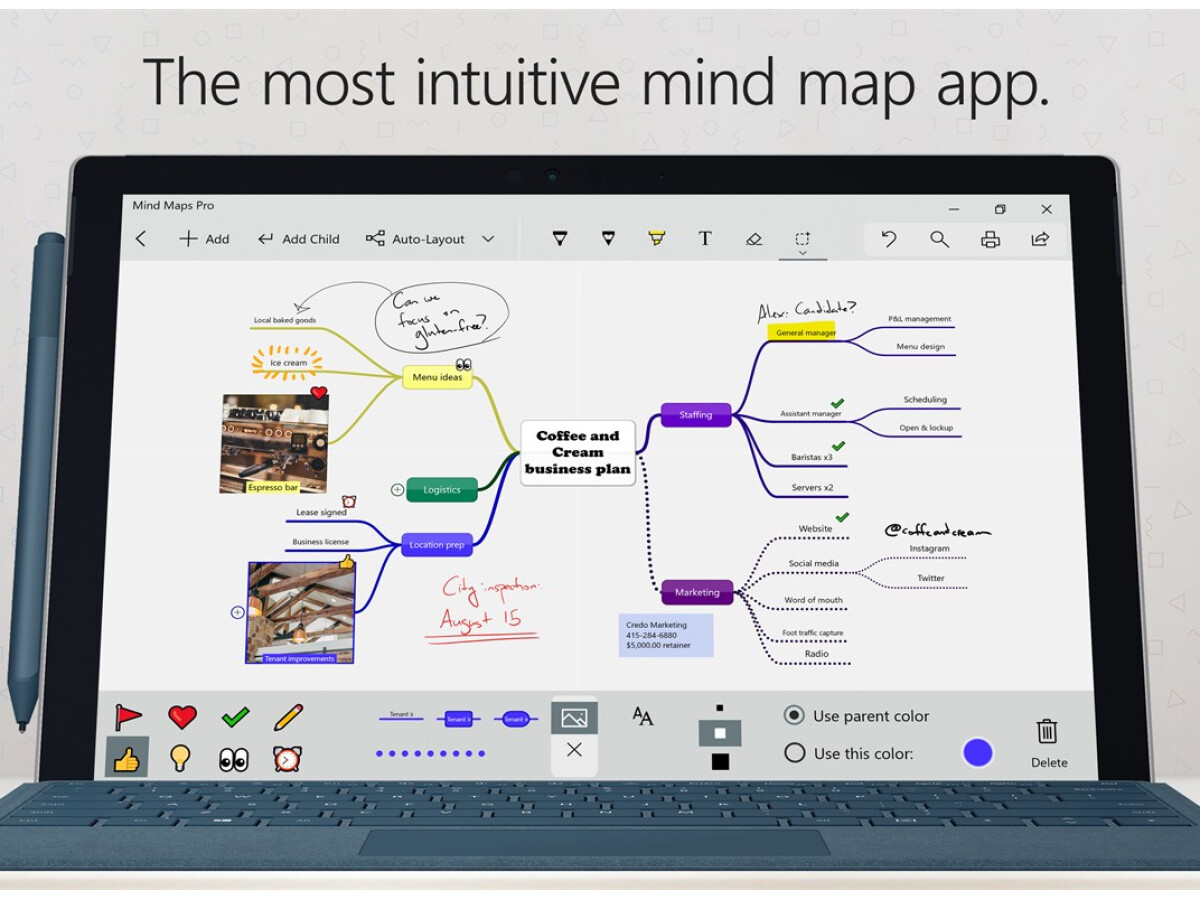
Task: Pick the rounded pill node style
Action: (x=515, y=719)
